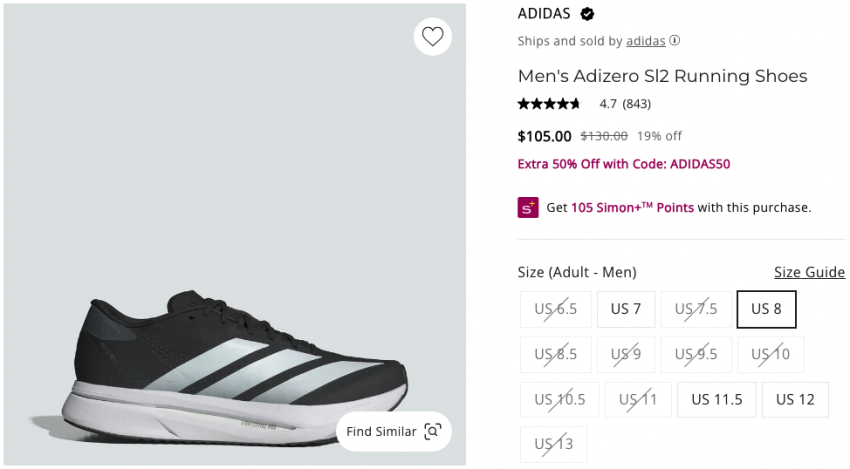Click the 105 Simon+ Points link
850x469 pixels.
(632, 208)
